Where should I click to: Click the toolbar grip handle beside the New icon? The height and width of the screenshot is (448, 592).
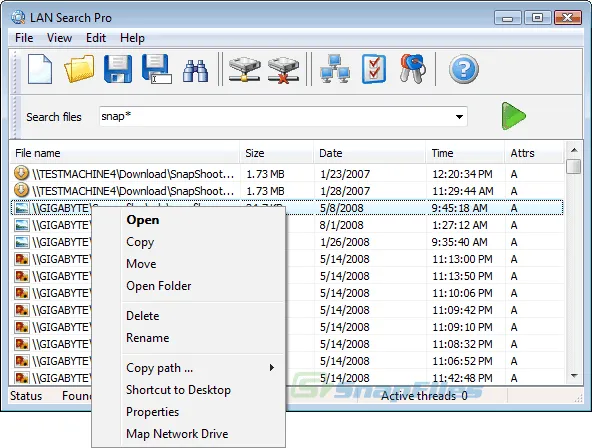(x=15, y=72)
